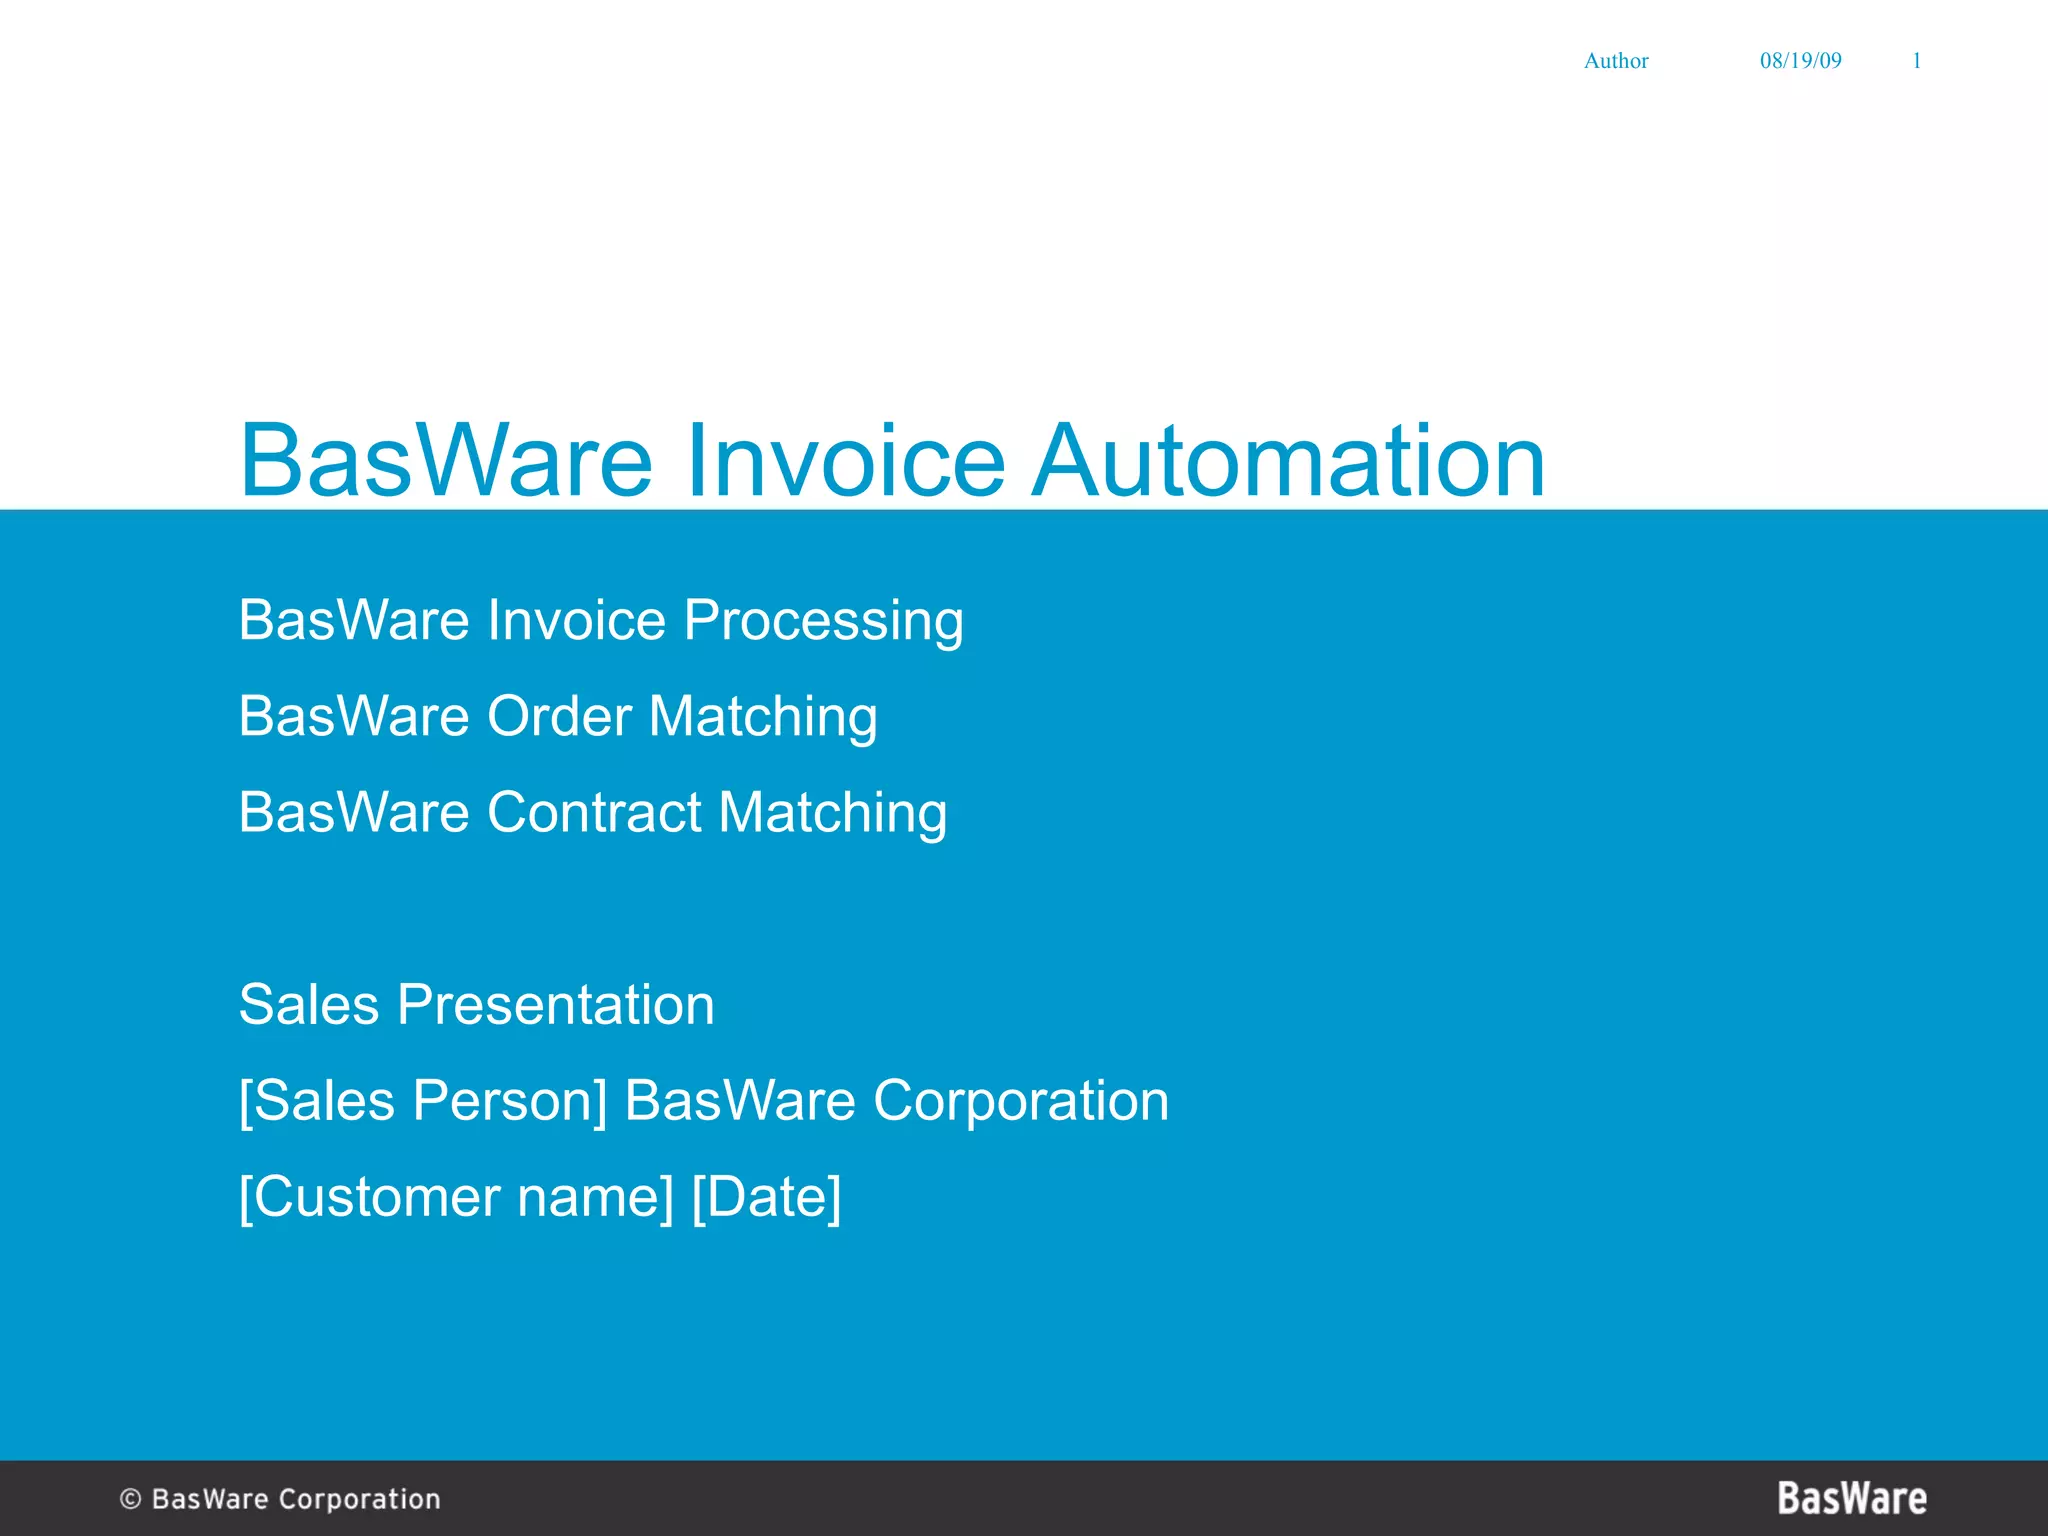Click the 08/19/09 date field
The width and height of the screenshot is (2048, 1536).
coord(1800,61)
